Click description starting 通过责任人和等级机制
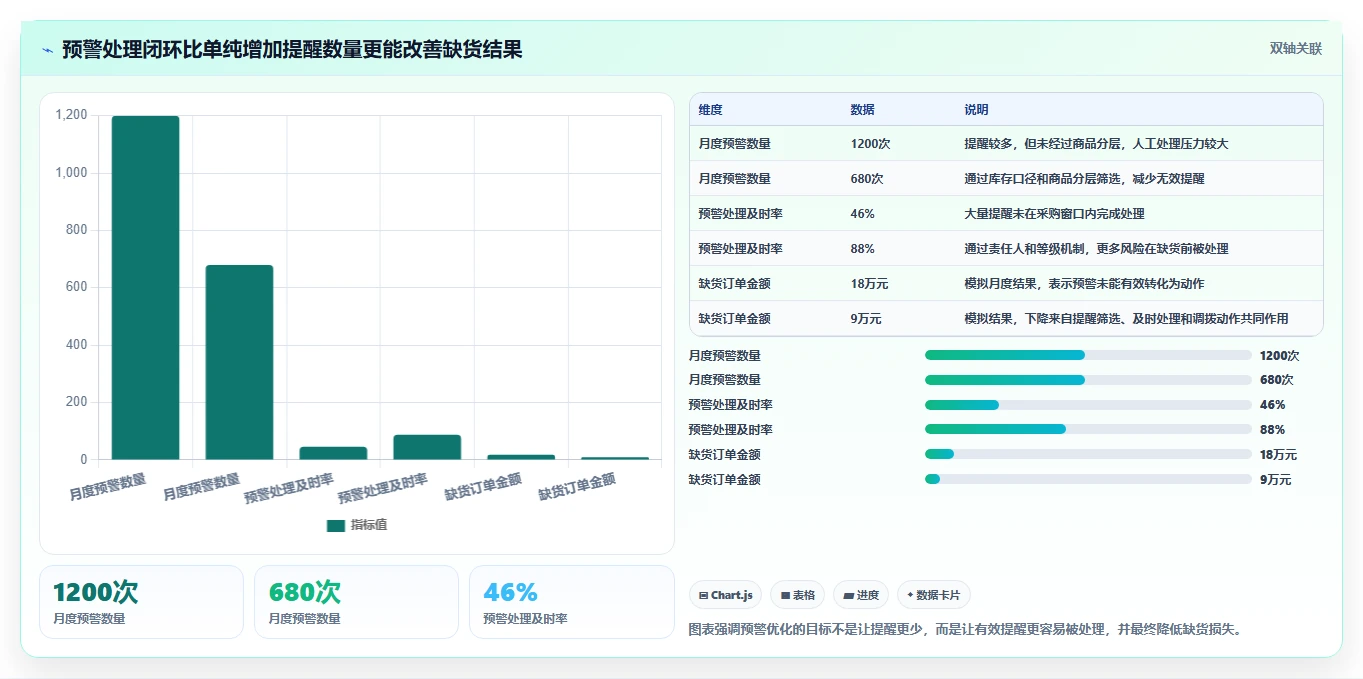Viewport: 1363px width, 679px height. [x=1096, y=249]
